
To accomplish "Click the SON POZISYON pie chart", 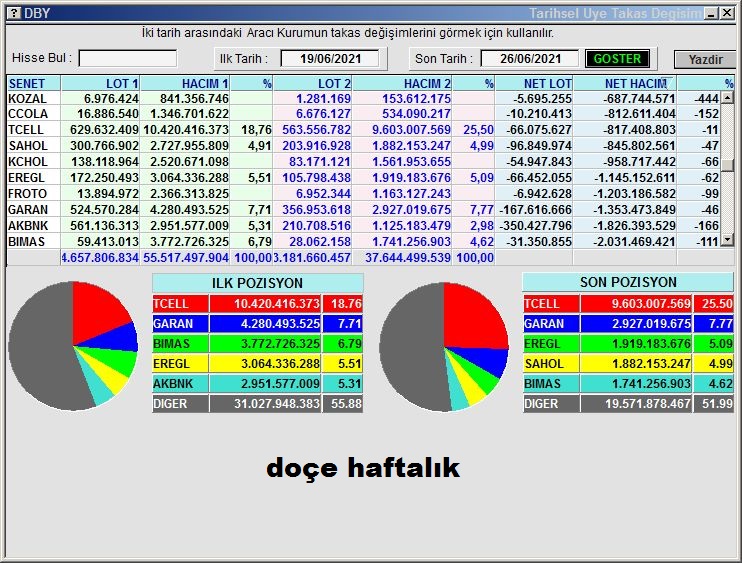I will [444, 347].
